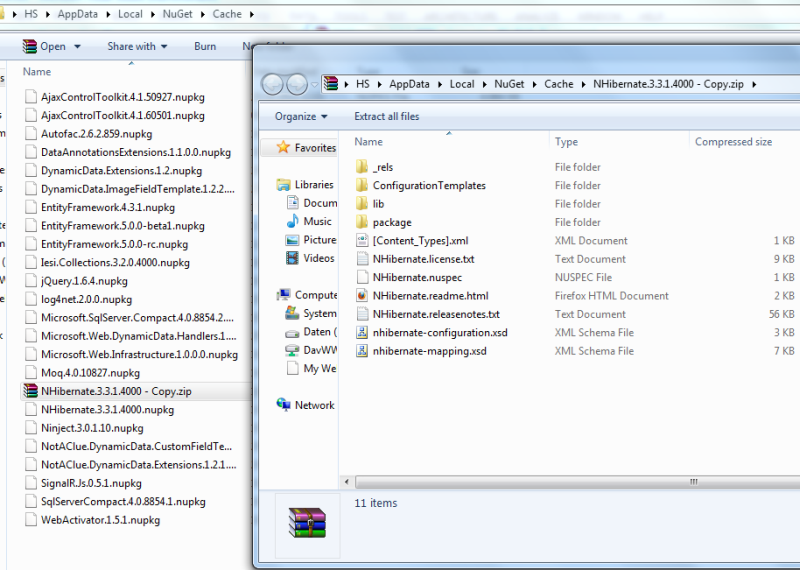The height and width of the screenshot is (570, 800).
Task: Click the file icon of jQuery.1.6.4.nupkg
Action: pyautogui.click(x=31, y=281)
